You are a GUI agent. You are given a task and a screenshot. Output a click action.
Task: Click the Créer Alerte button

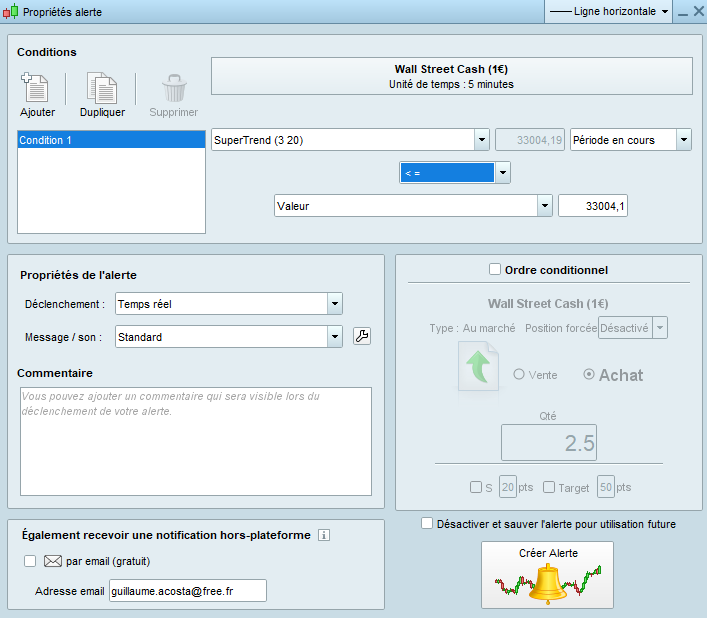coord(547,575)
